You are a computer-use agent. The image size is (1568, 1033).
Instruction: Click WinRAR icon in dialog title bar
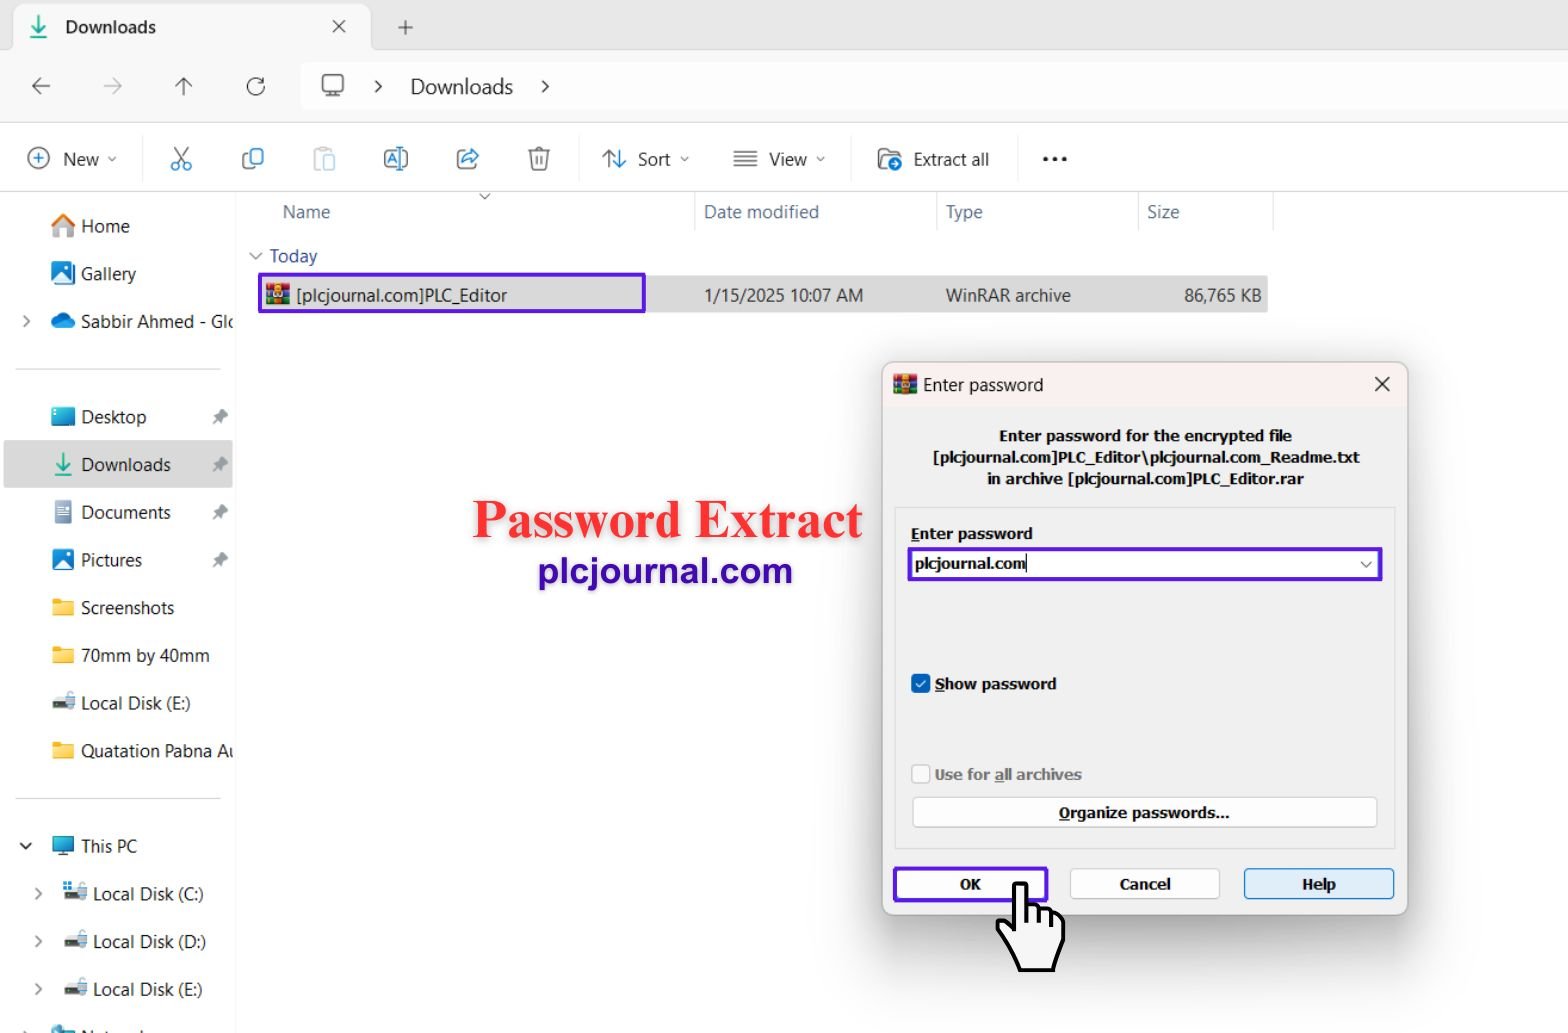coord(905,384)
